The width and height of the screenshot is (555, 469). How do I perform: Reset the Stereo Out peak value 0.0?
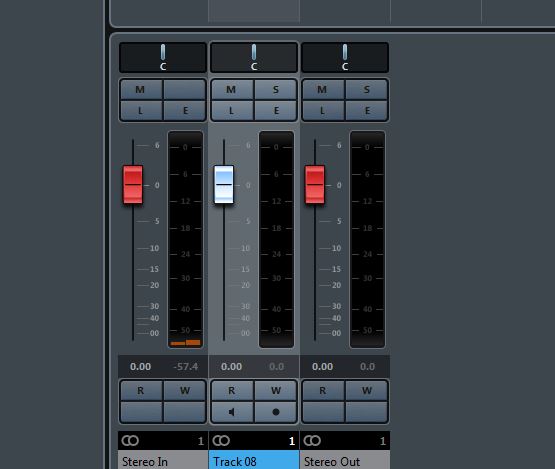(x=367, y=367)
